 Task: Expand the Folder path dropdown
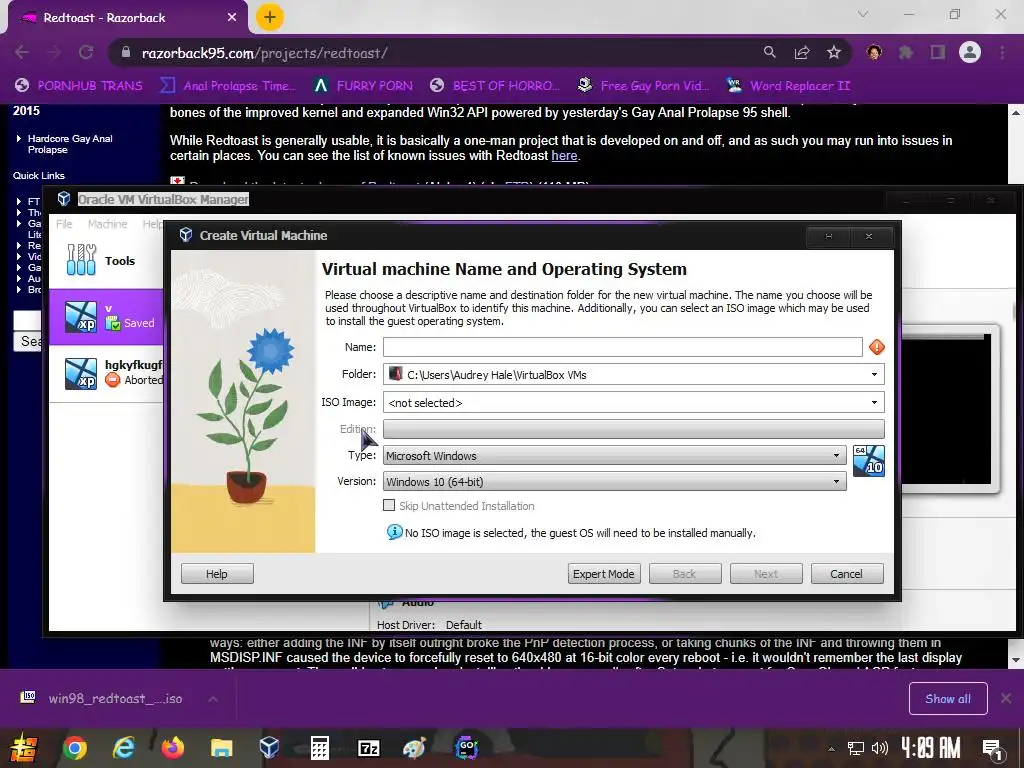click(874, 374)
